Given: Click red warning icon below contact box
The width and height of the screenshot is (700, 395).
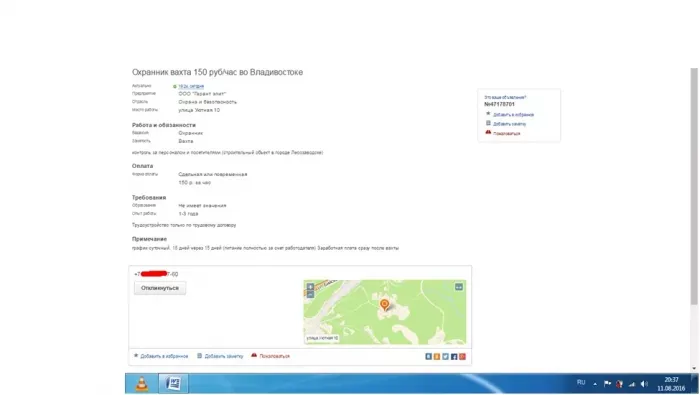Looking at the screenshot, I should pos(254,355).
